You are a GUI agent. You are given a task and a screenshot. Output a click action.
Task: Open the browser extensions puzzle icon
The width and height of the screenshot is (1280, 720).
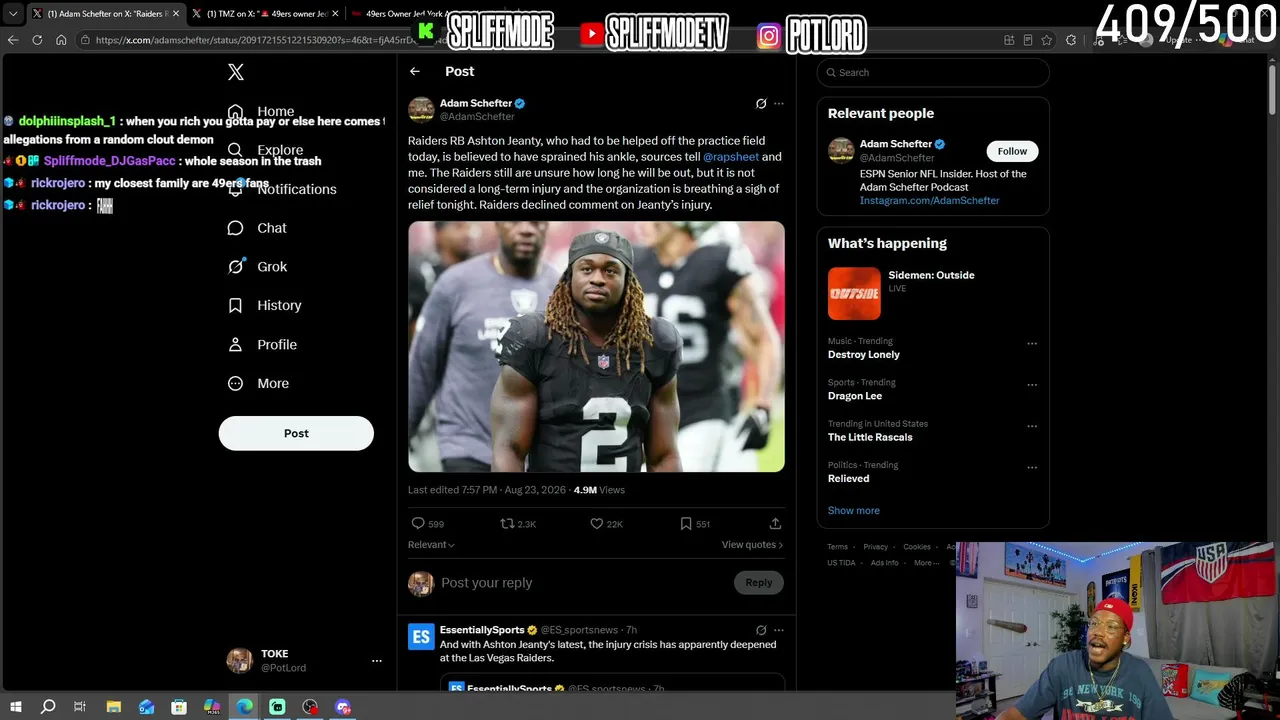coord(1071,40)
